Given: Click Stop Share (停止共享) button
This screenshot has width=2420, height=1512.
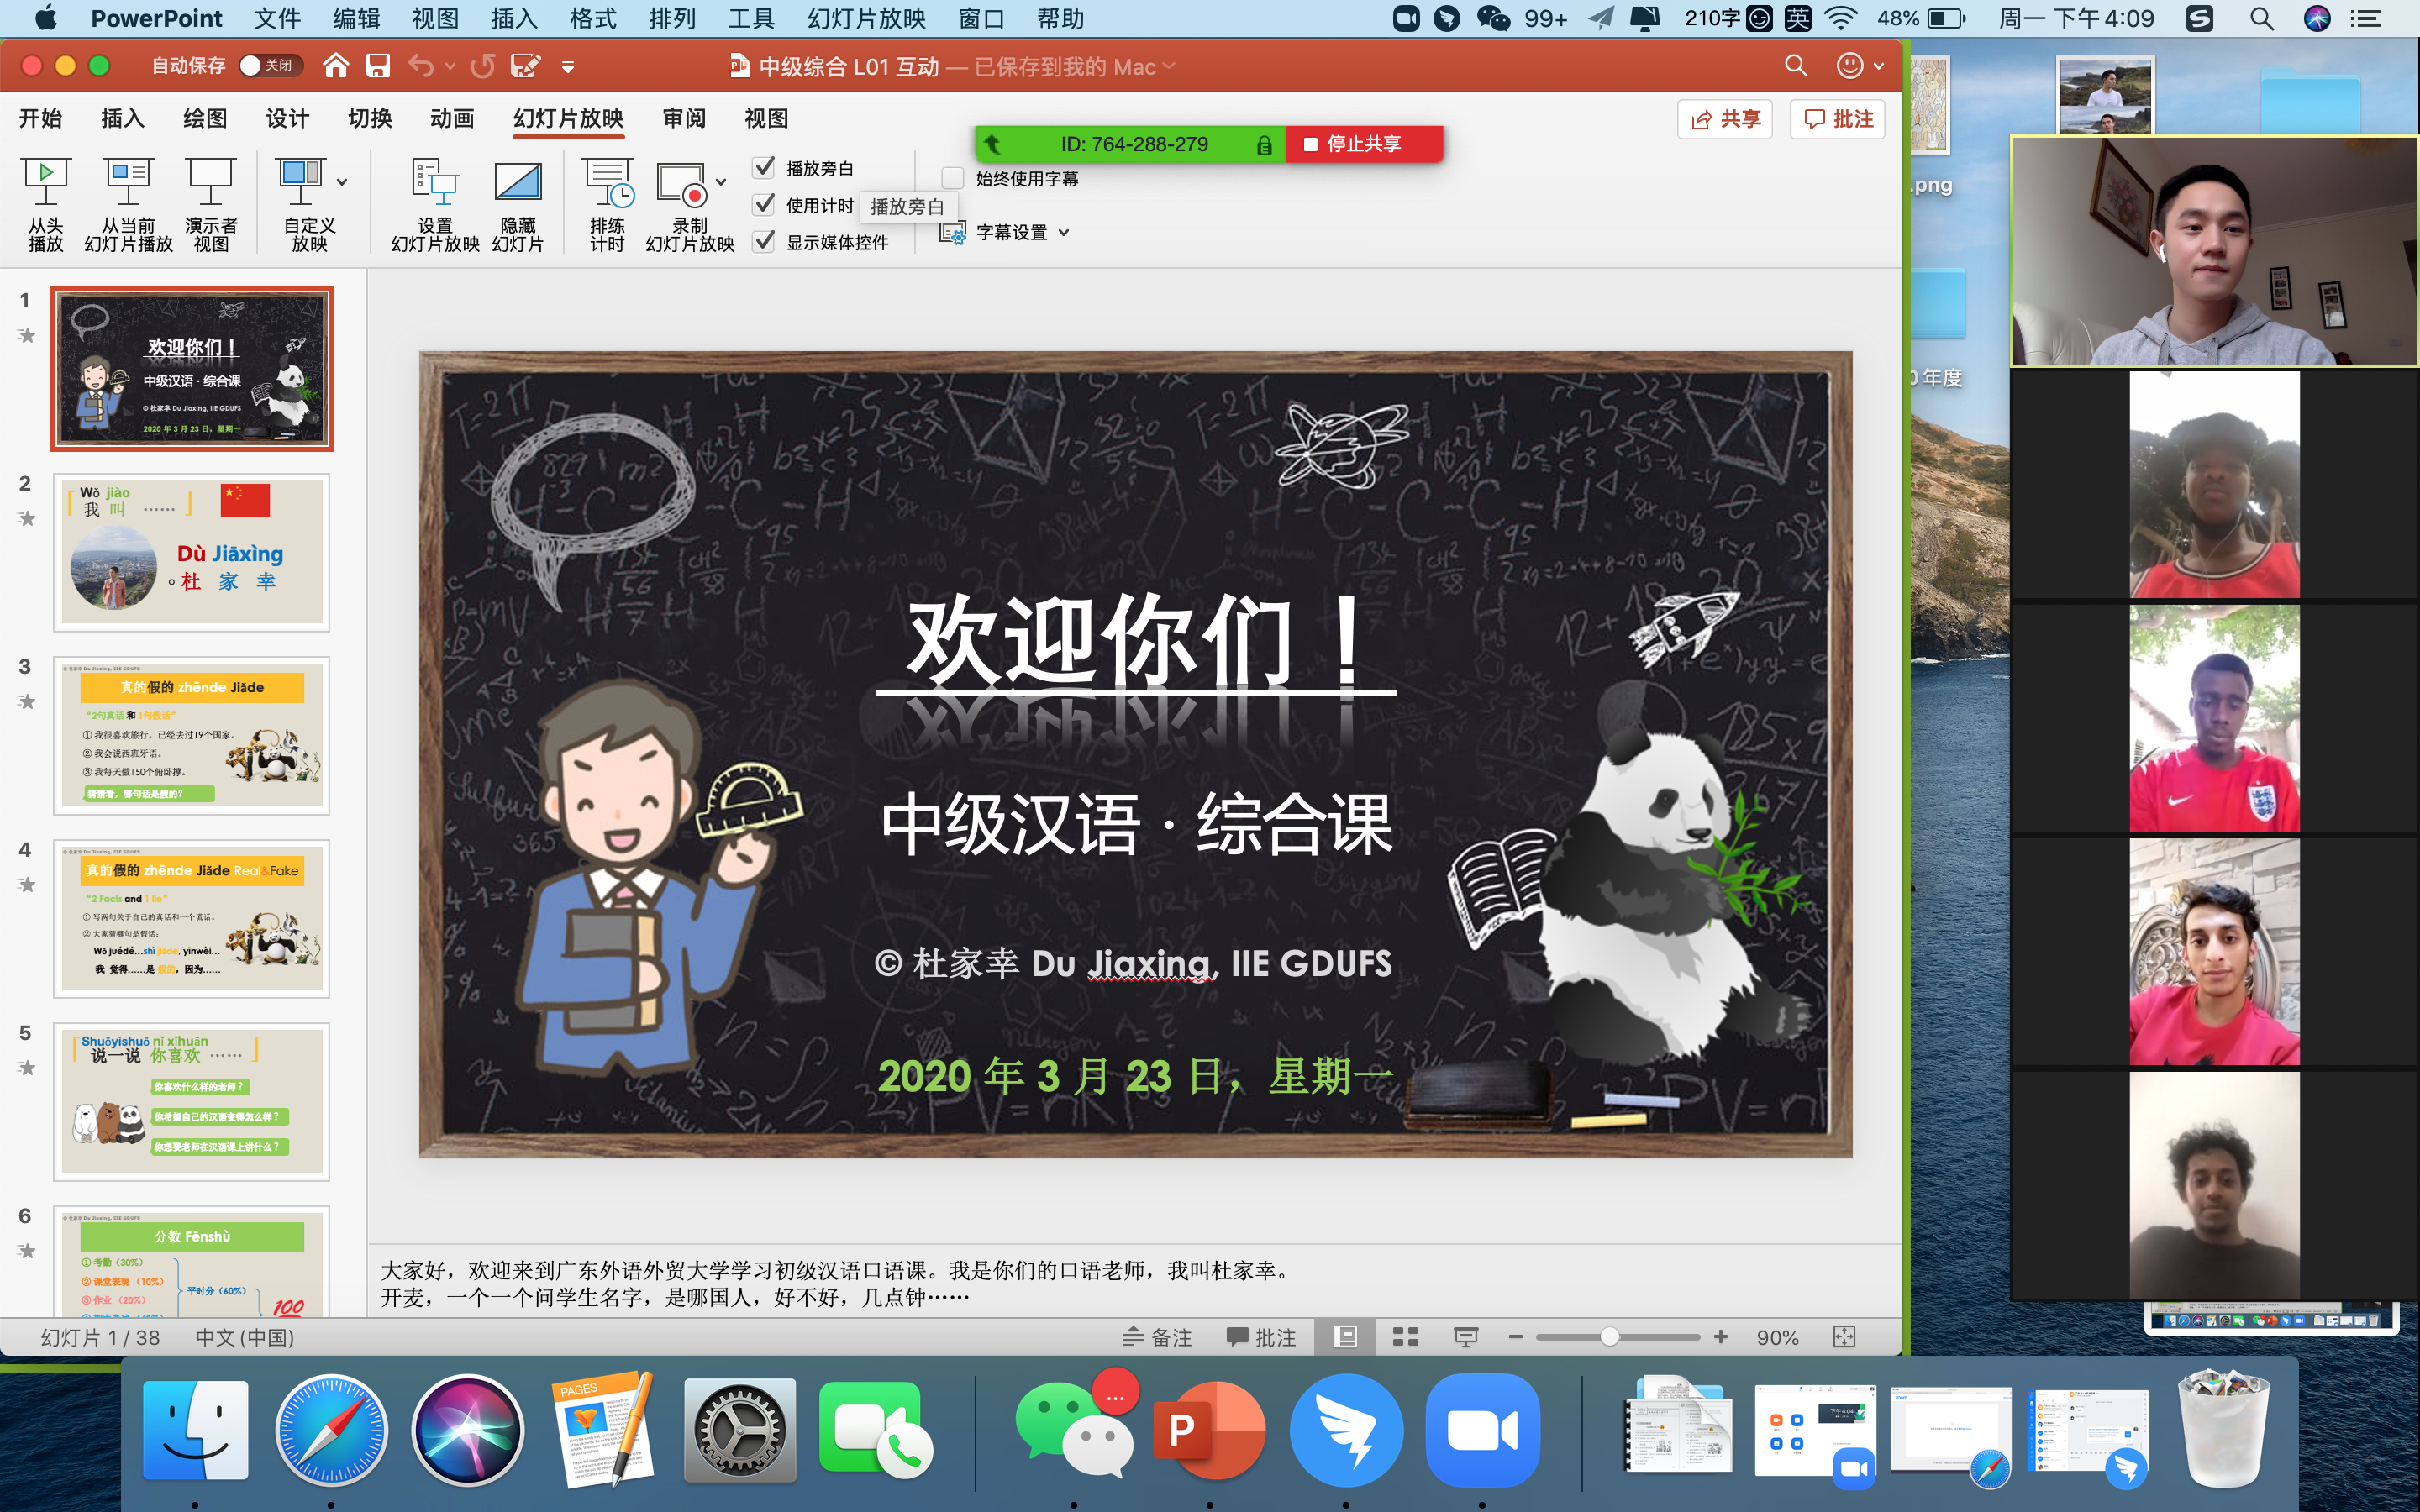Looking at the screenshot, I should tap(1364, 144).
